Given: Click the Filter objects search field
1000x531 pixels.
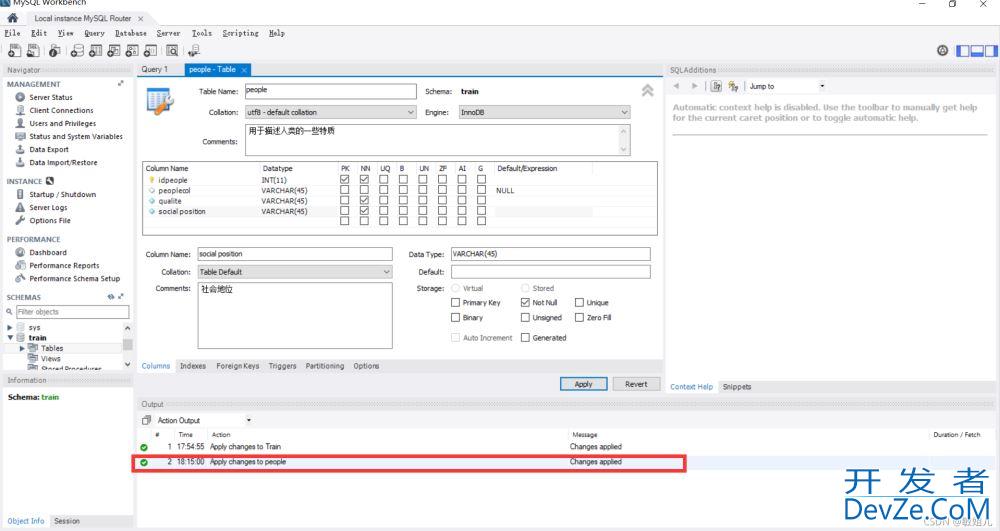Looking at the screenshot, I should [x=72, y=312].
